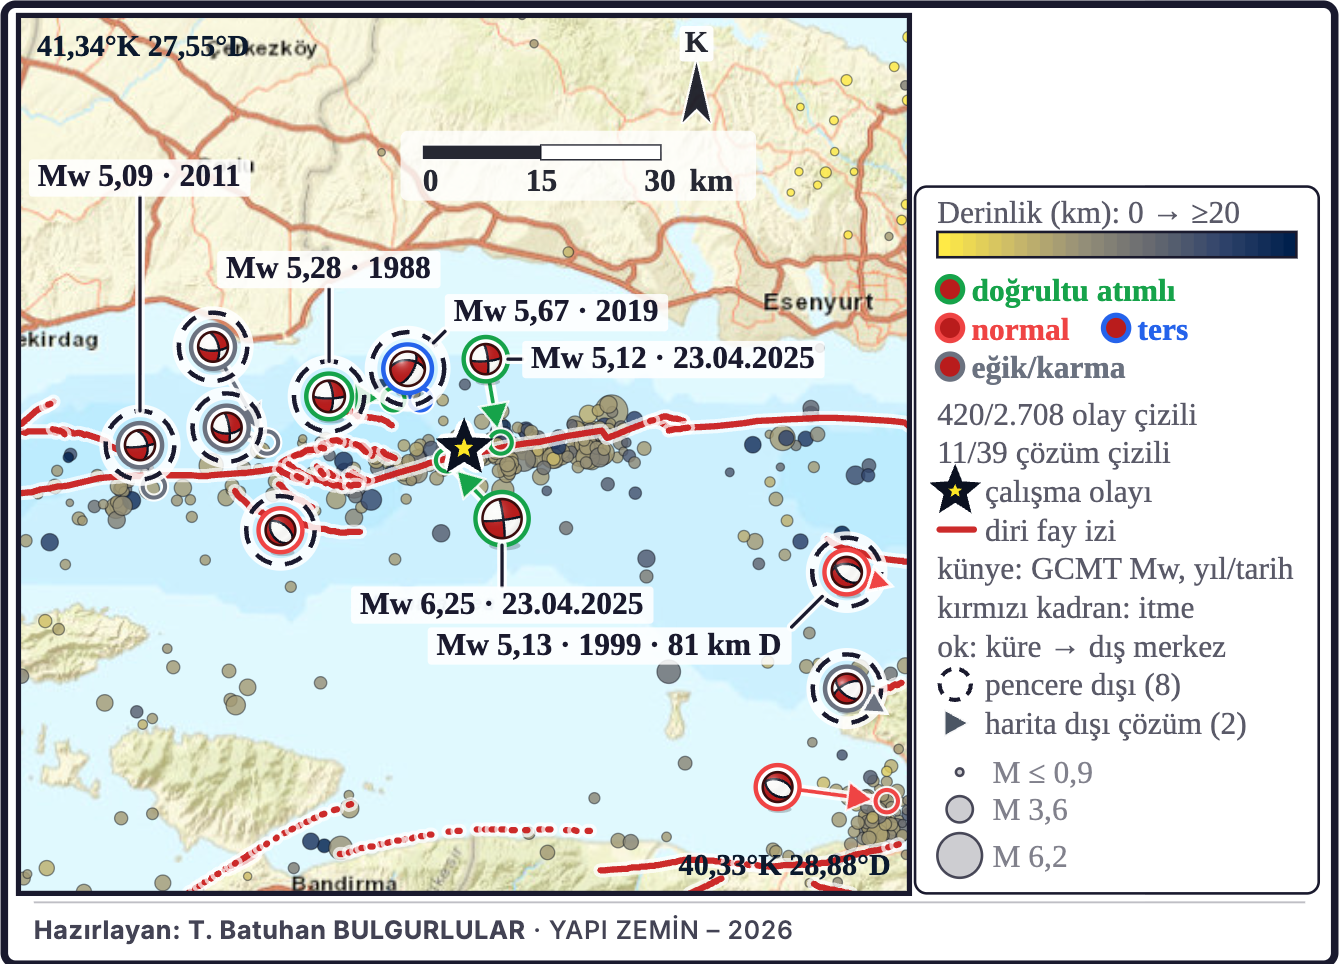Click the Esenyurt place name on the map
Screen dimensions: 1340x964
[x=818, y=301]
